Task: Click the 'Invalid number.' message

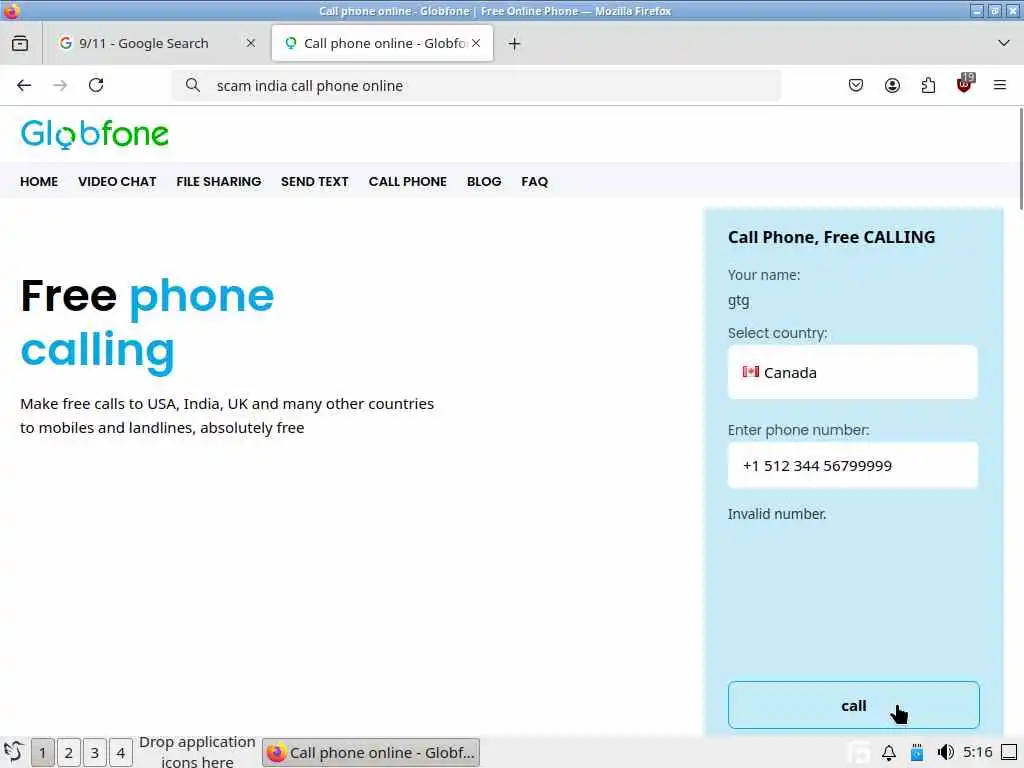Action: pyautogui.click(x=777, y=514)
